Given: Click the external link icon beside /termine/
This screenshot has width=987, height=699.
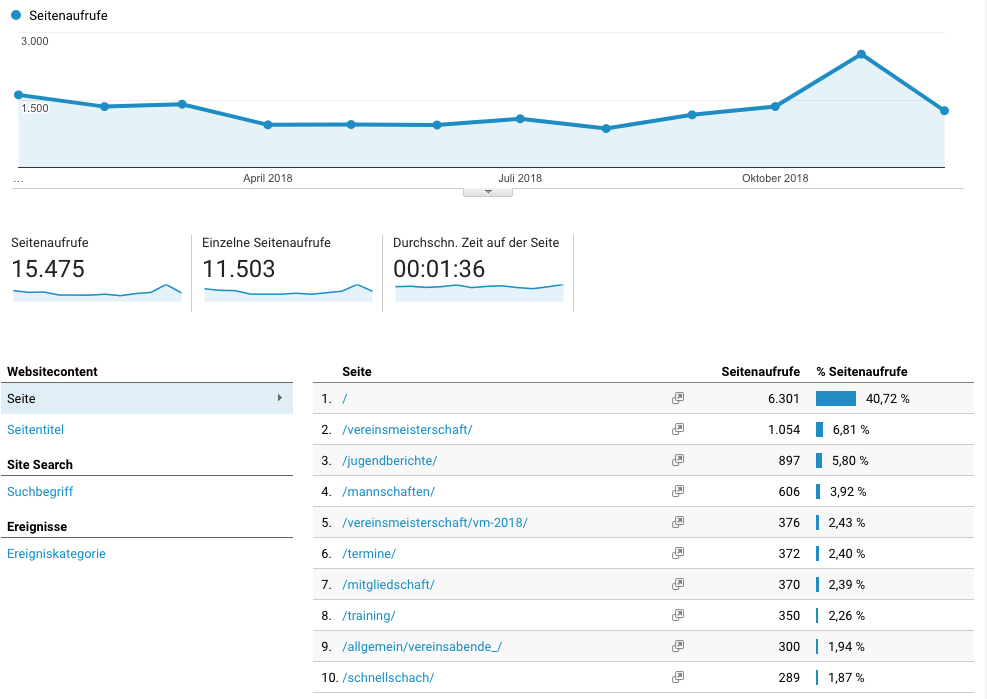Looking at the screenshot, I should click(678, 553).
